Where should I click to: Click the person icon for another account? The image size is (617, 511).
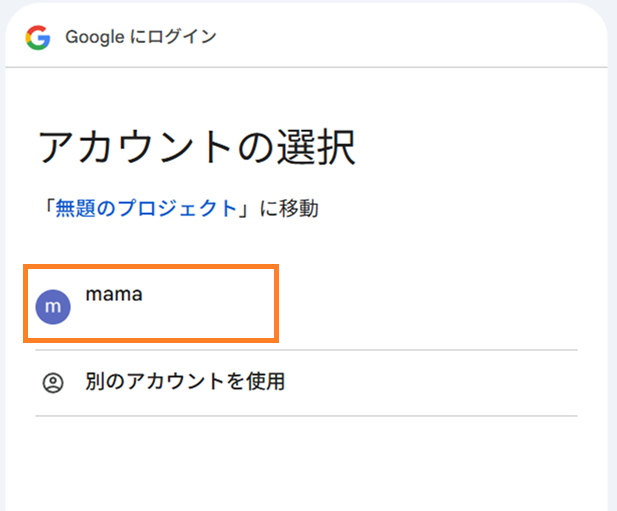pos(52,382)
